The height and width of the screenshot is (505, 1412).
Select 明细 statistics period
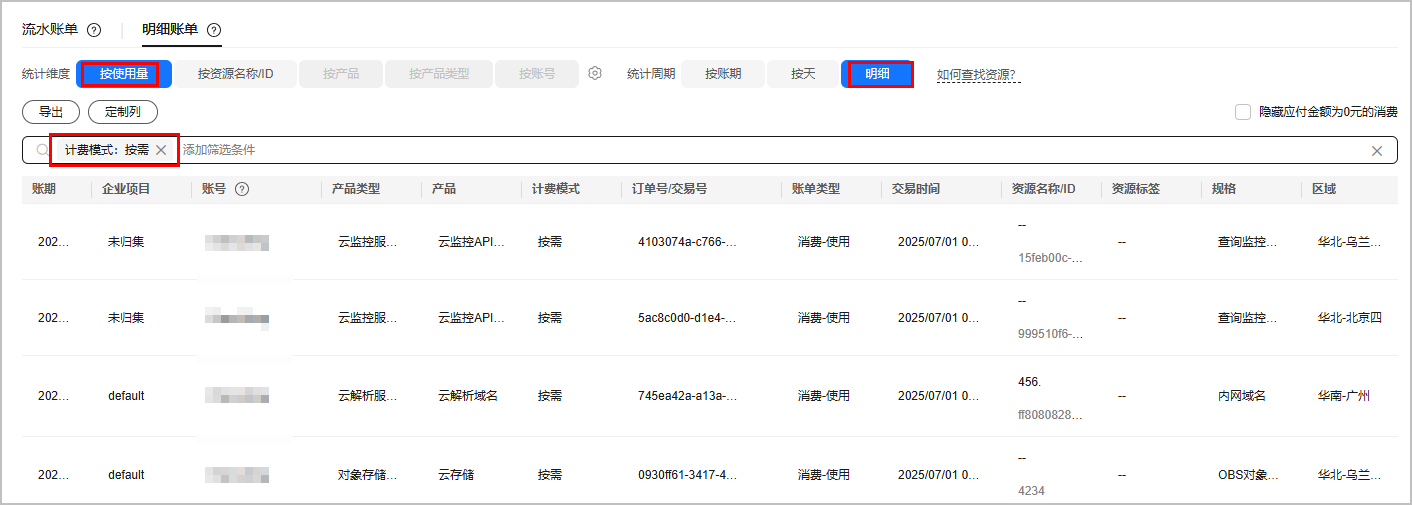coord(877,74)
